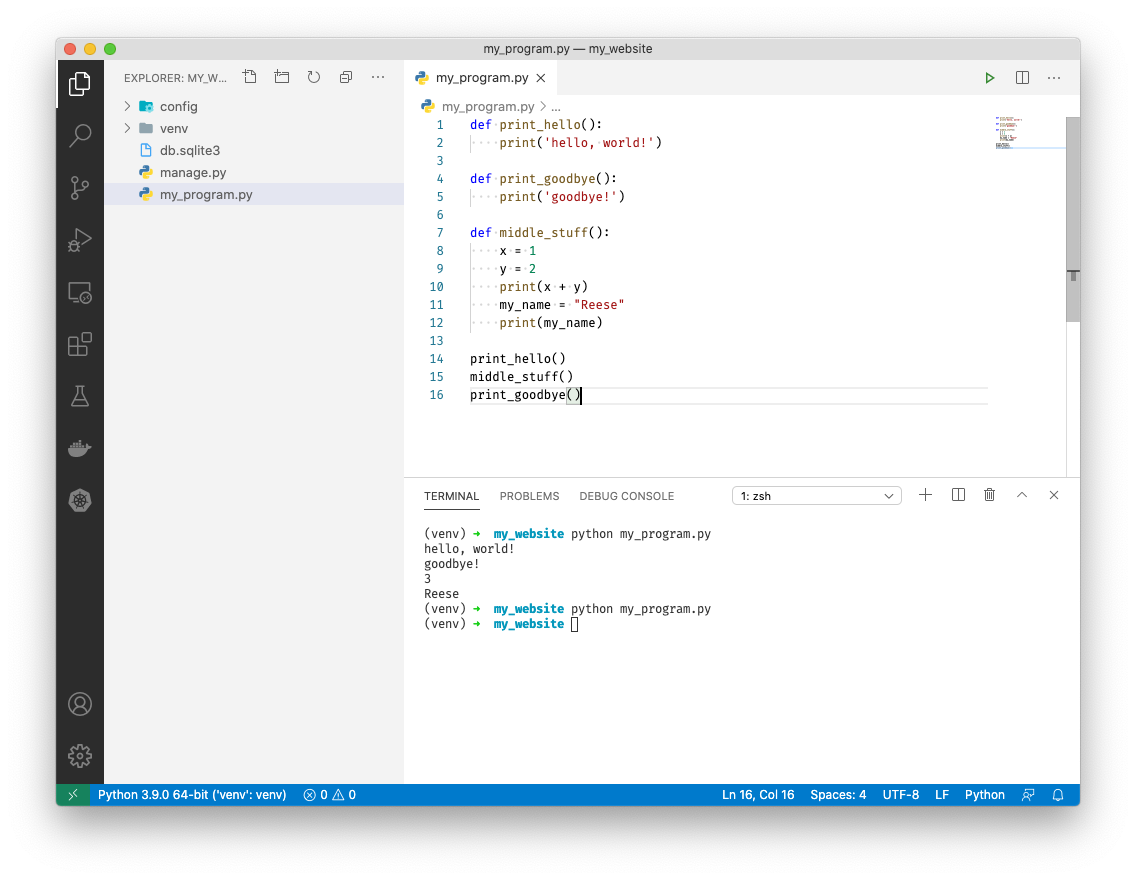The height and width of the screenshot is (880, 1136).
Task: Open the '1: zsh' terminal dropdown
Action: [816, 495]
